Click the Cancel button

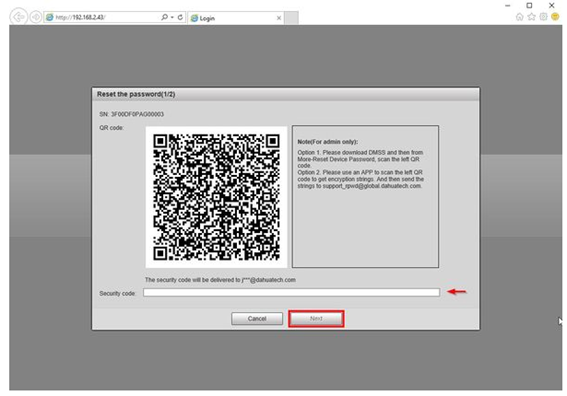point(257,319)
